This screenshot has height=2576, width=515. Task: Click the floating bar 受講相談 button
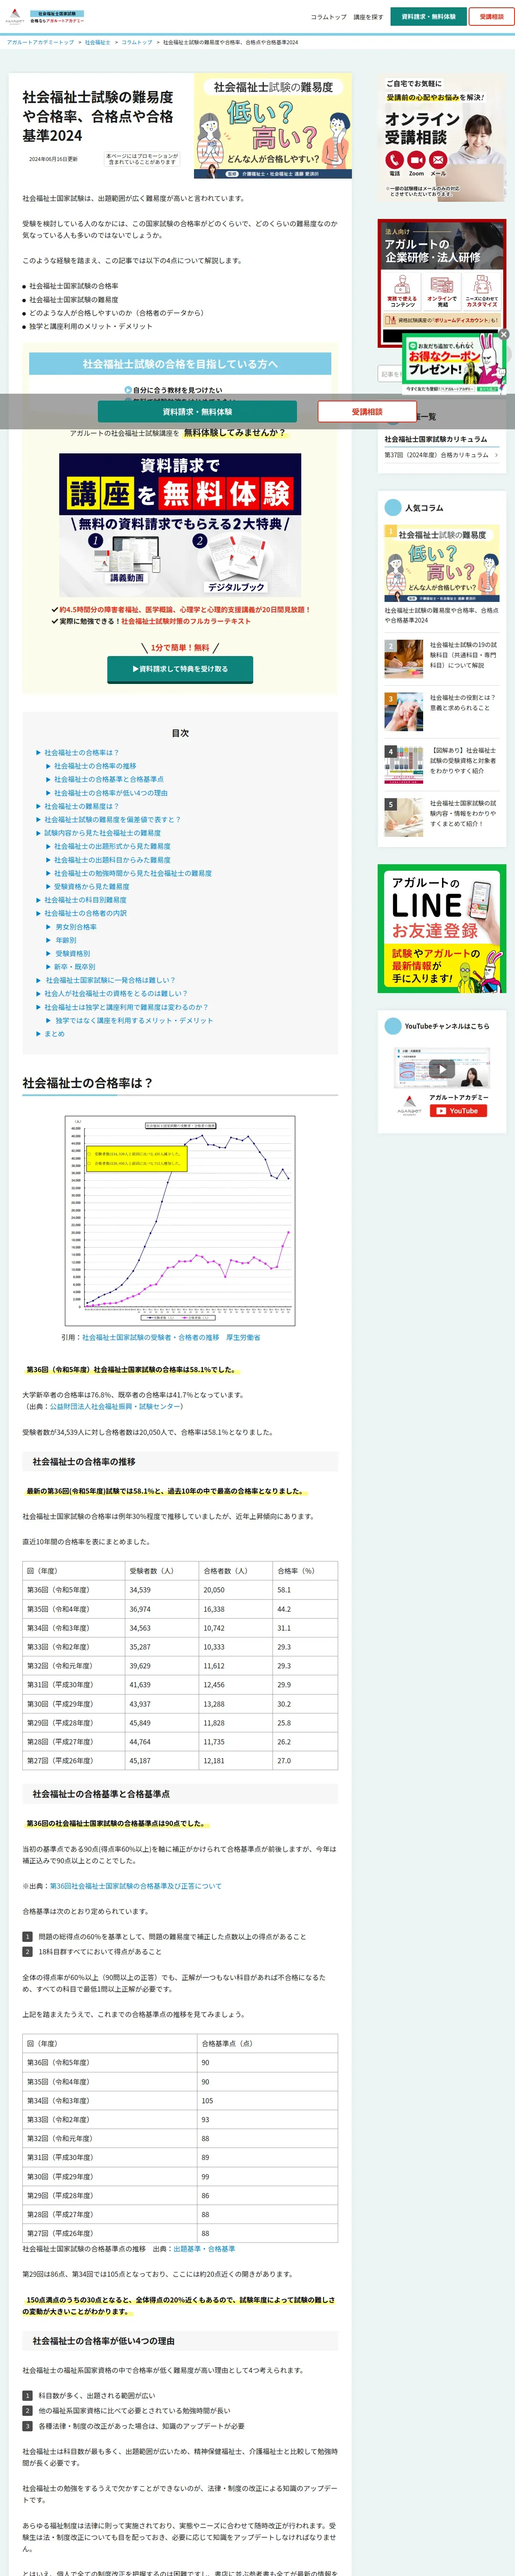(x=367, y=412)
